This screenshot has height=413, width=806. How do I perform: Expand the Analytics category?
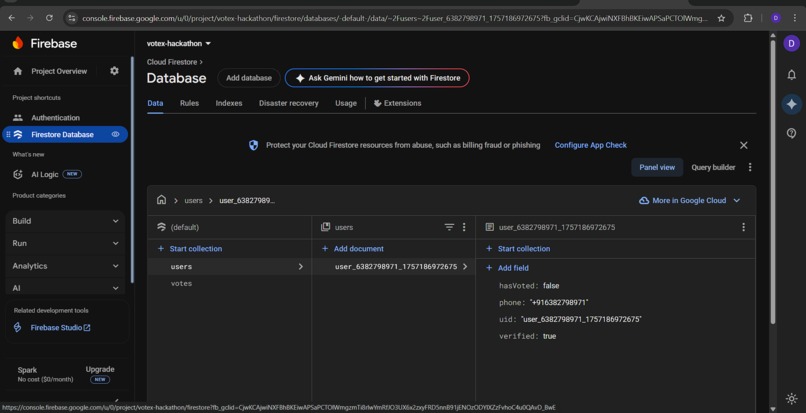[65, 266]
